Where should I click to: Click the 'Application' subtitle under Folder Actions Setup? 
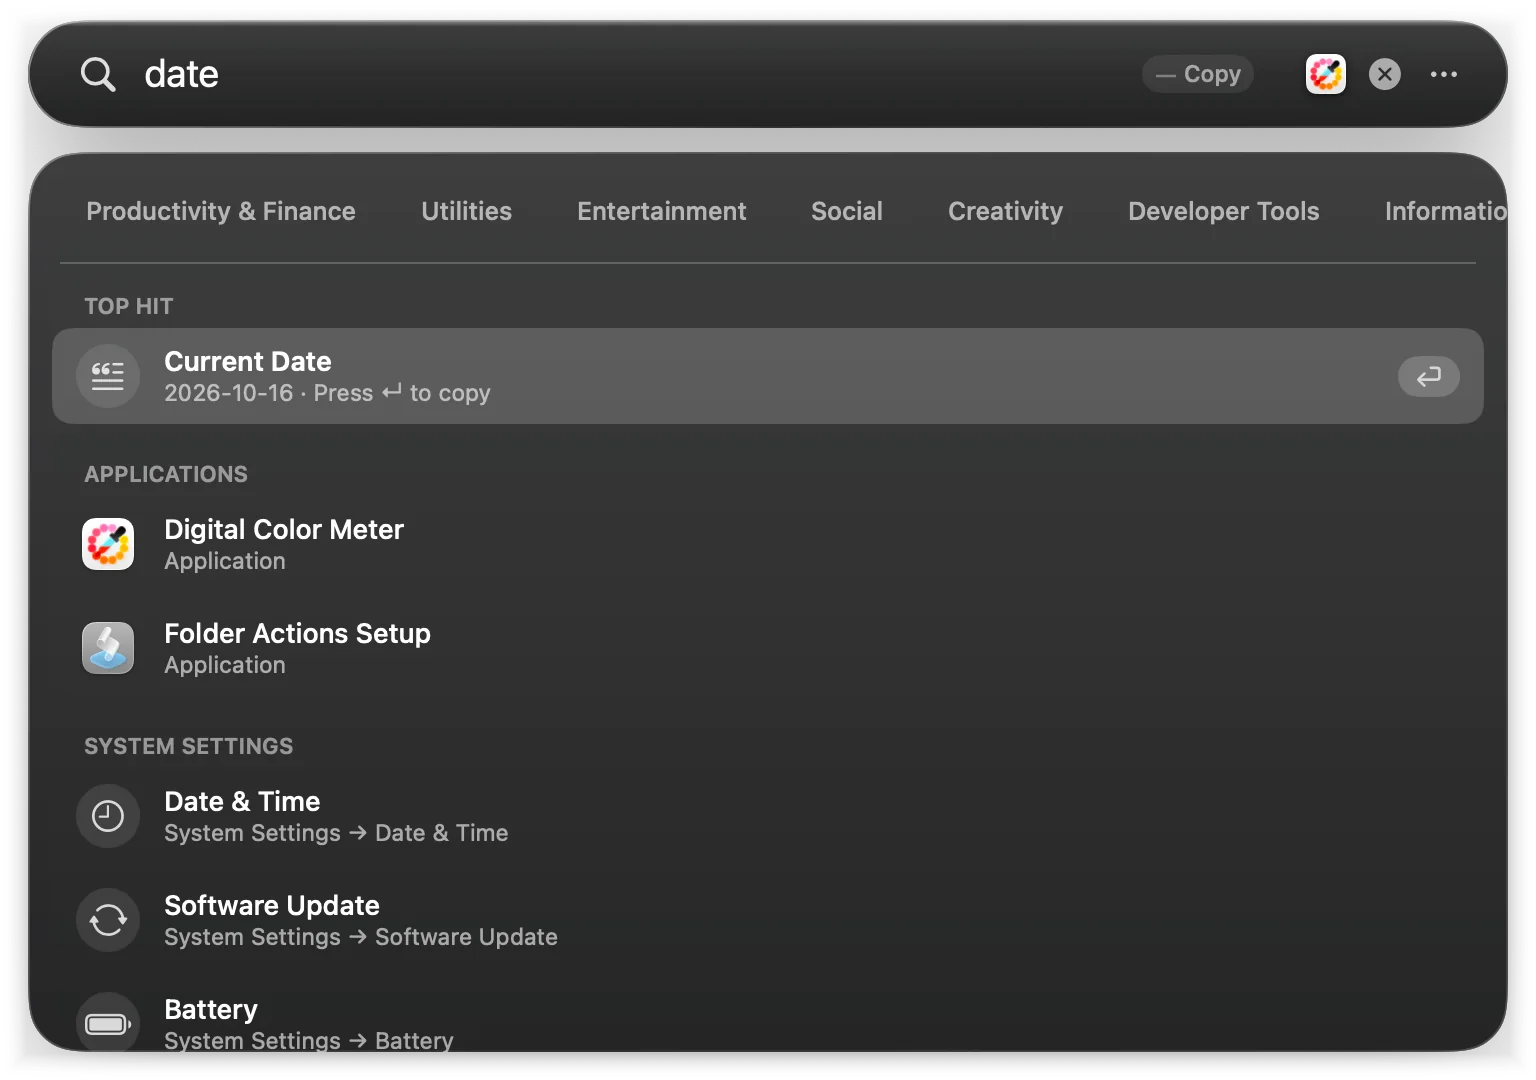click(x=225, y=665)
